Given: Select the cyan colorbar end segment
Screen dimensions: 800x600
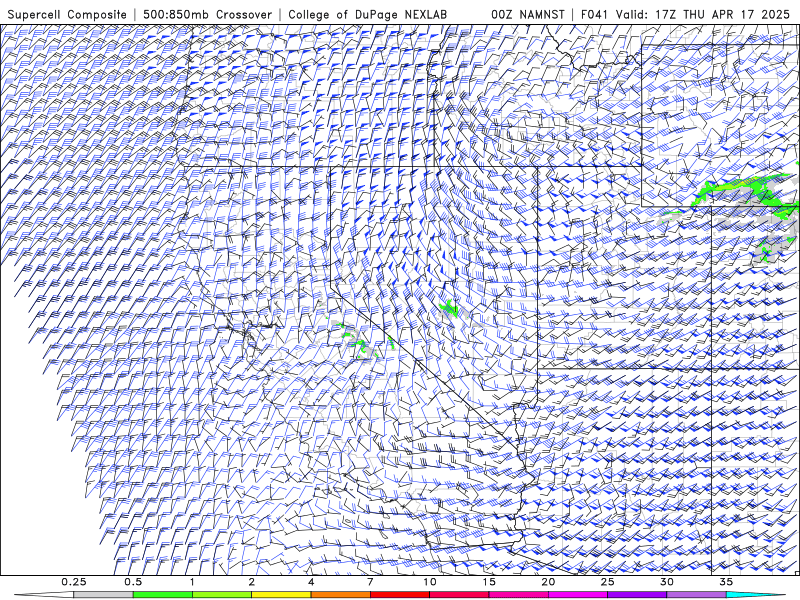Looking at the screenshot, I should click(755, 595).
